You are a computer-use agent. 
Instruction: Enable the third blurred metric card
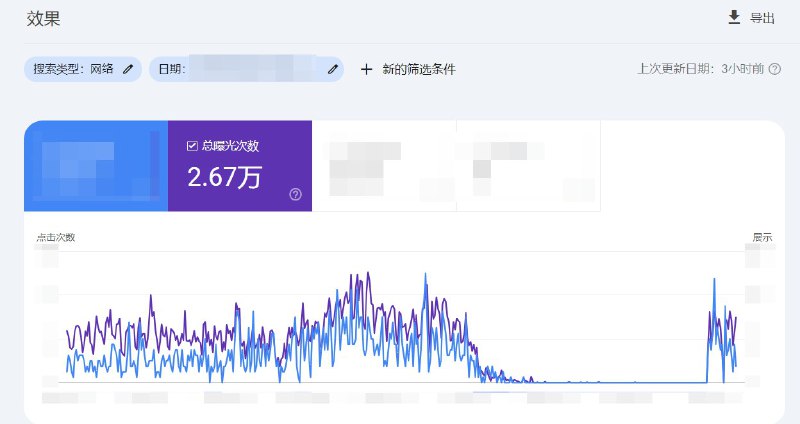(384, 166)
